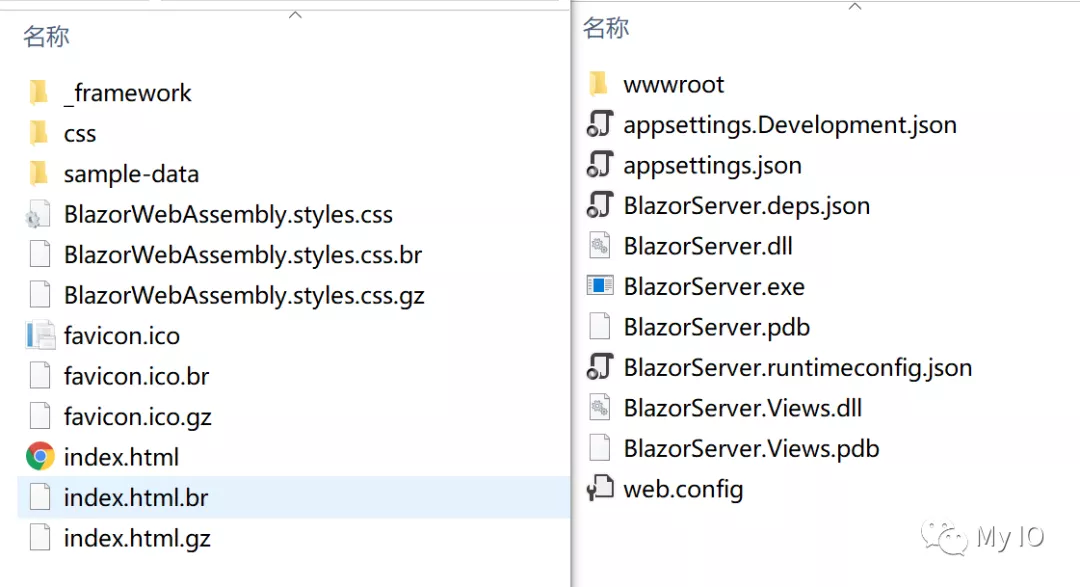Image resolution: width=1080 pixels, height=587 pixels.
Task: Collapse the left pane using the chevron arrow
Action: point(295,14)
